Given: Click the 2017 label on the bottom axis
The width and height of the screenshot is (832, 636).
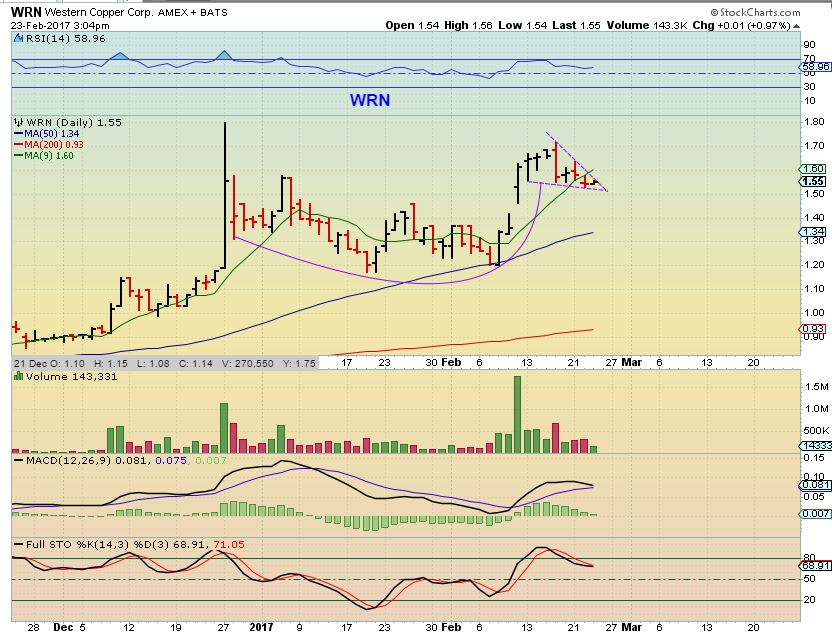Looking at the screenshot, I should click(261, 627).
